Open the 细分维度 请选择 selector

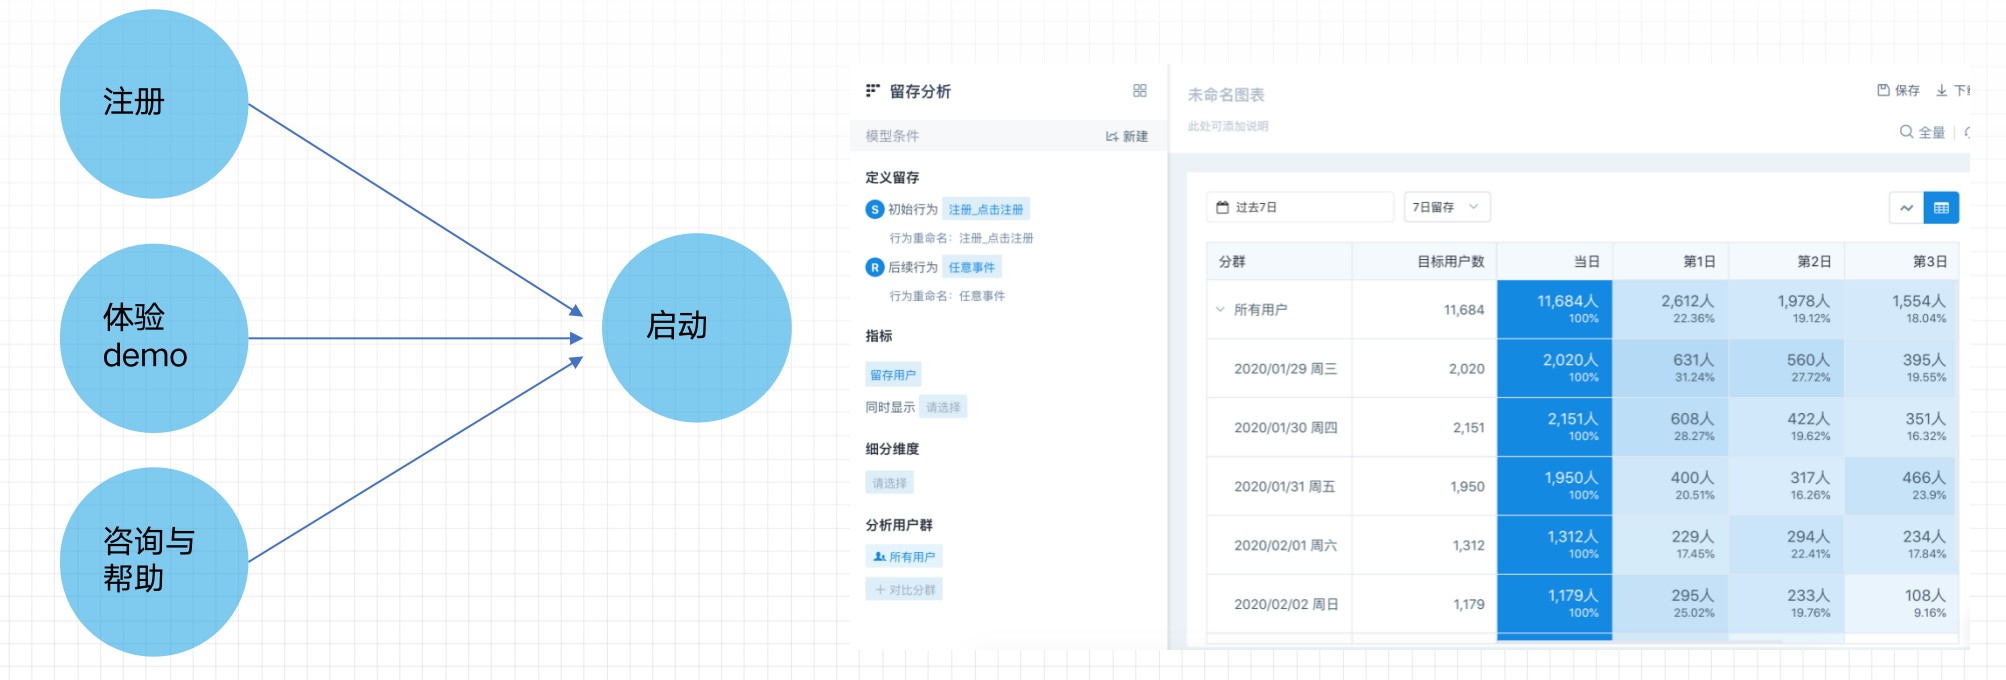889,483
